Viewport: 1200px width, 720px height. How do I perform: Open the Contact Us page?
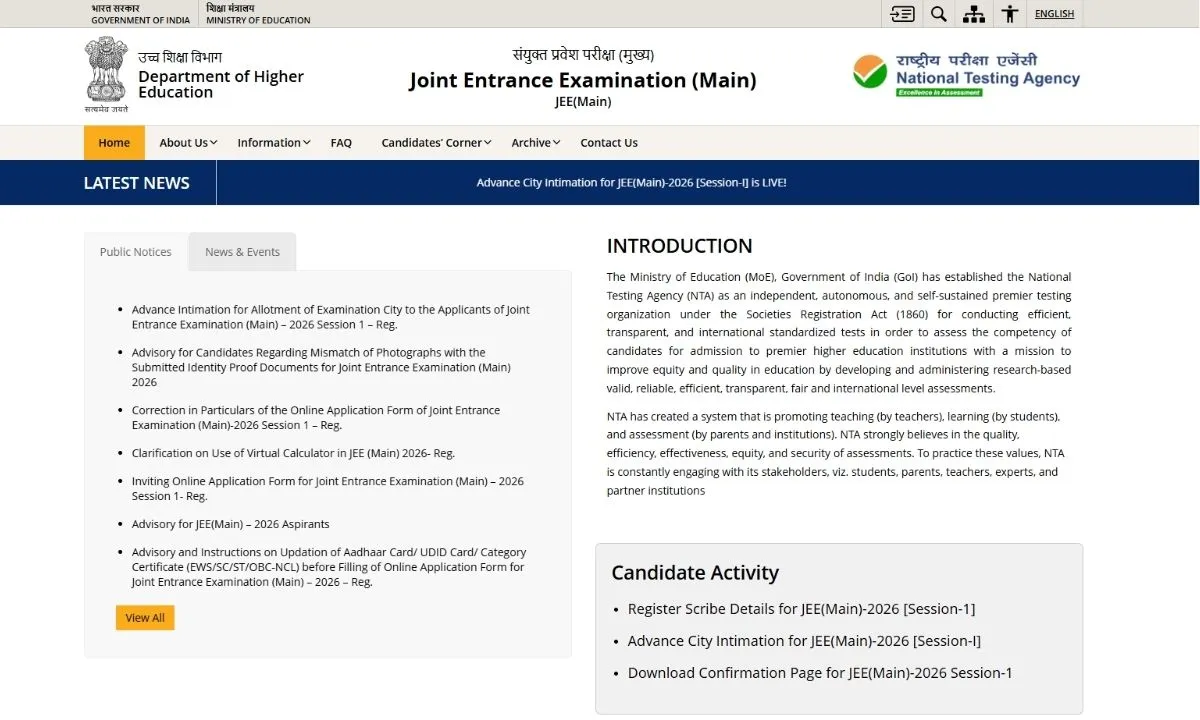tap(609, 143)
